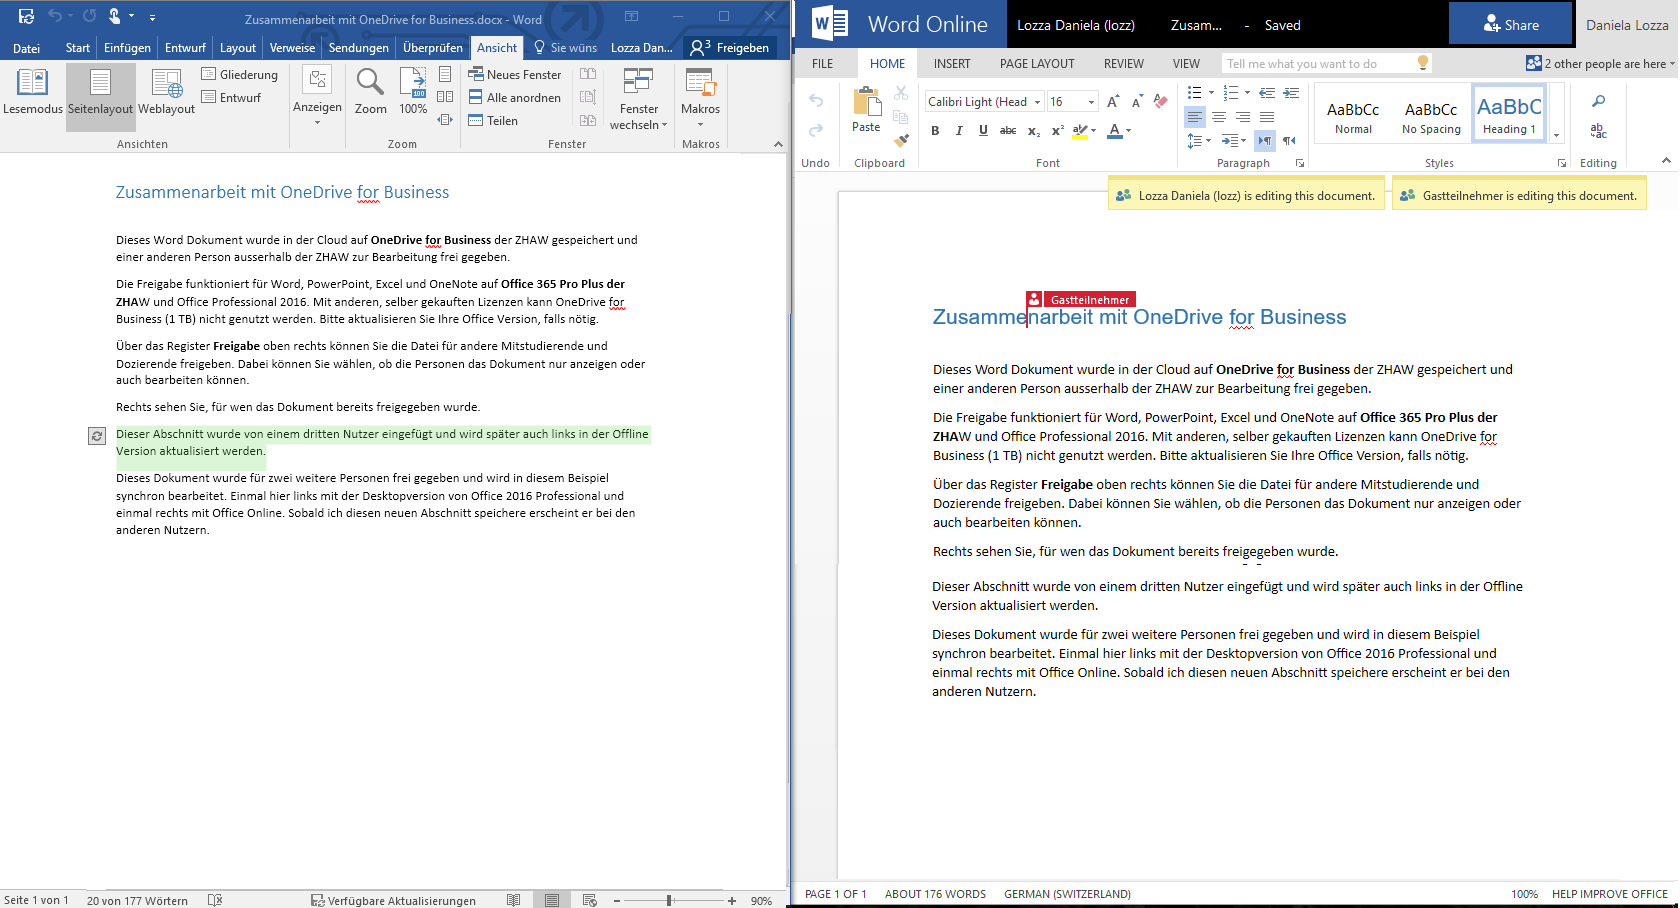Open the font size dropdown showing 16
The image size is (1680, 908).
coord(1091,102)
